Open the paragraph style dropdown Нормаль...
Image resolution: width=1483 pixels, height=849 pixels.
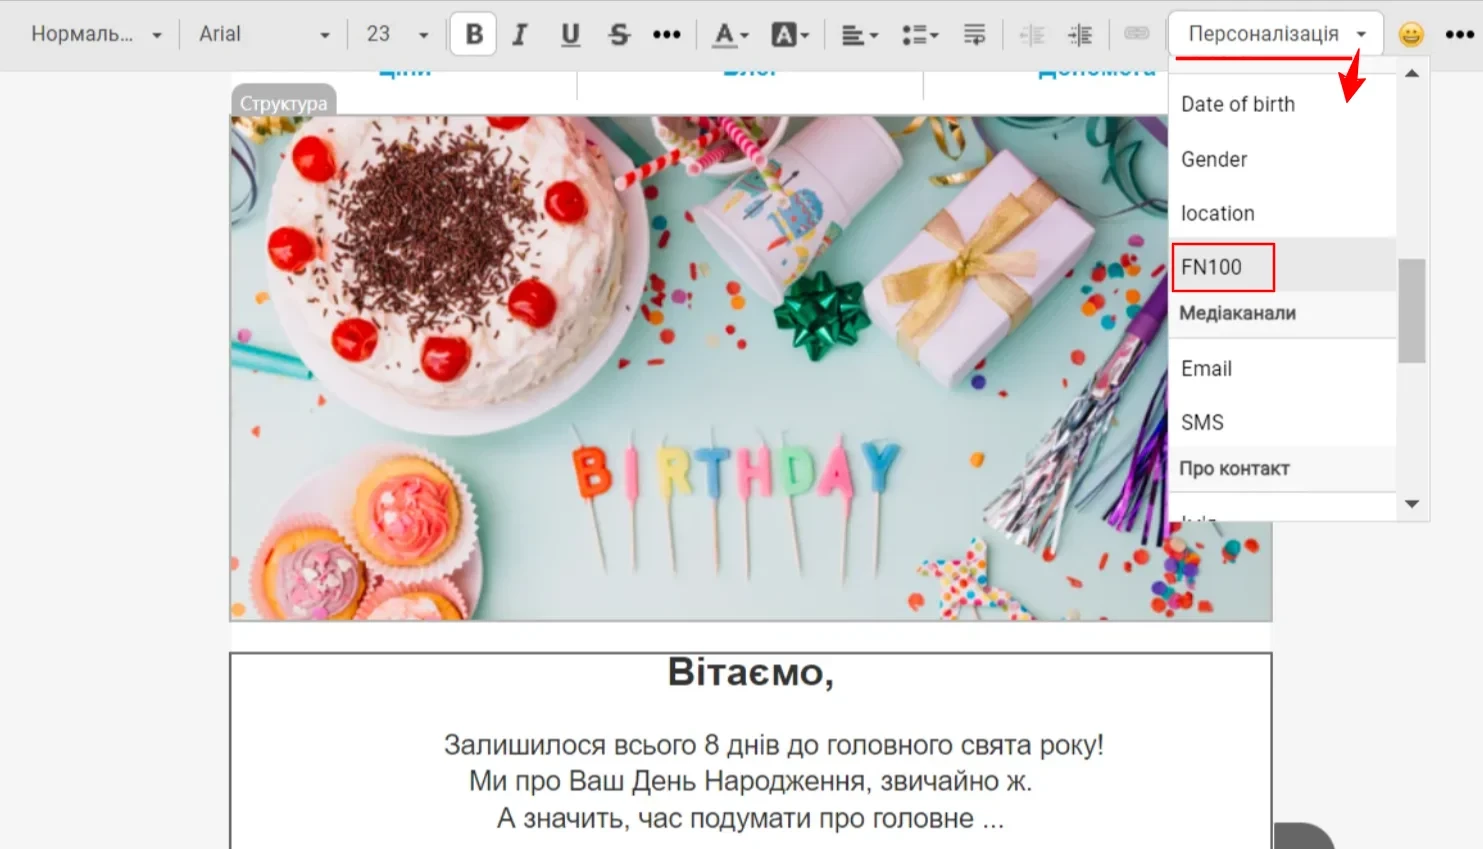coord(96,34)
